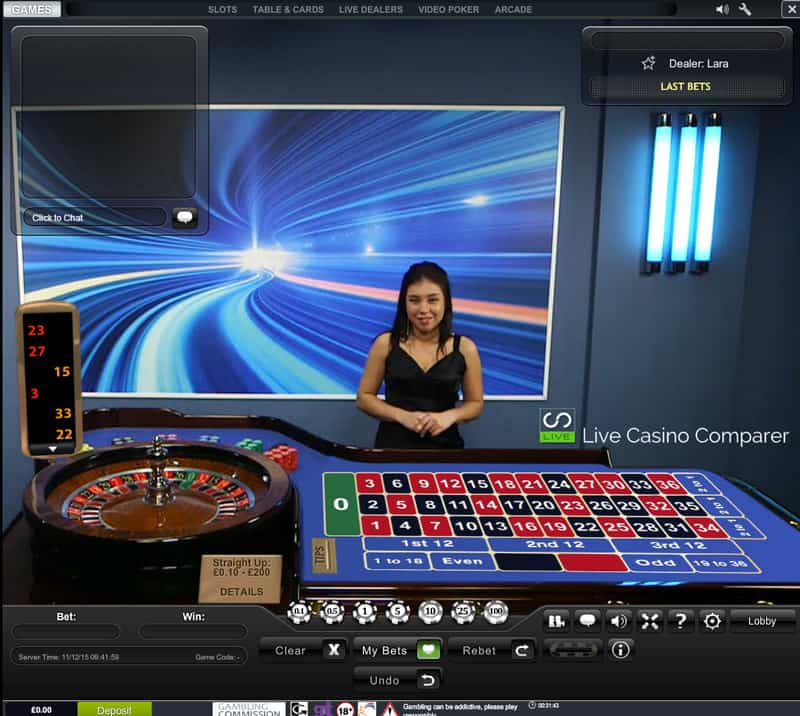Select the 1 value betting chip
This screenshot has height=716, width=800.
click(365, 611)
